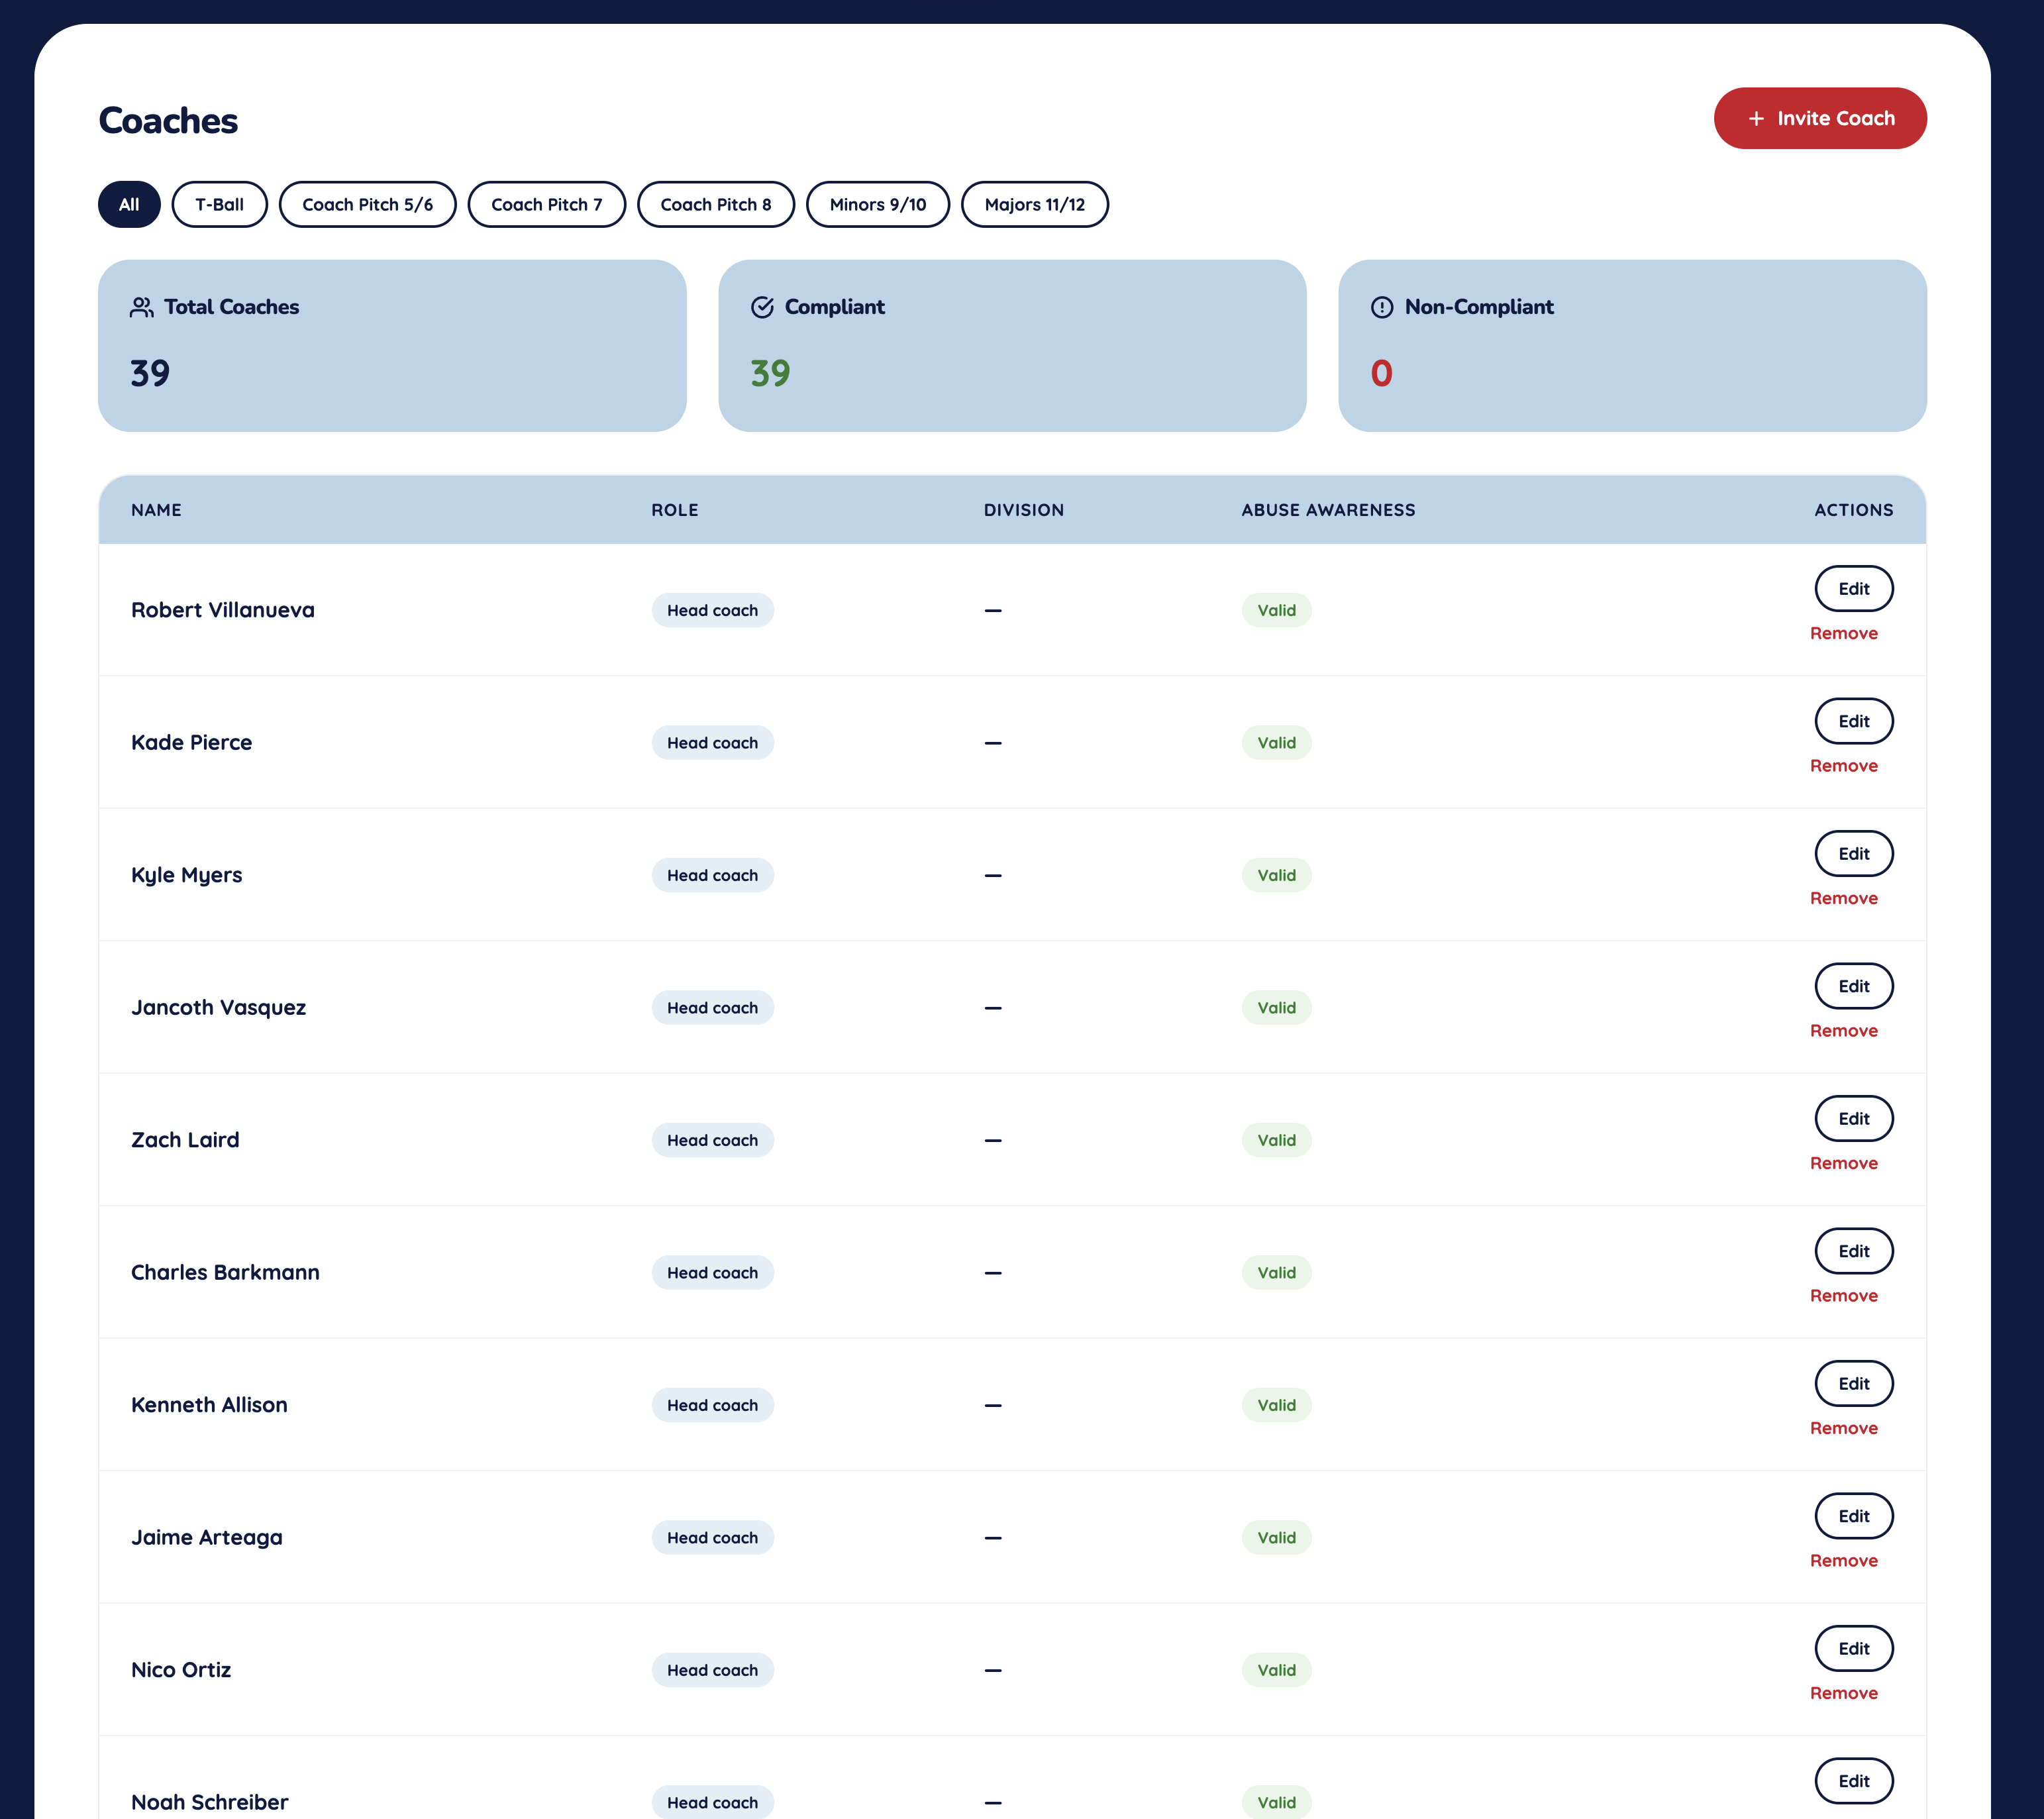2044x1819 pixels.
Task: Click the Total Coaches people icon
Action: (x=141, y=307)
